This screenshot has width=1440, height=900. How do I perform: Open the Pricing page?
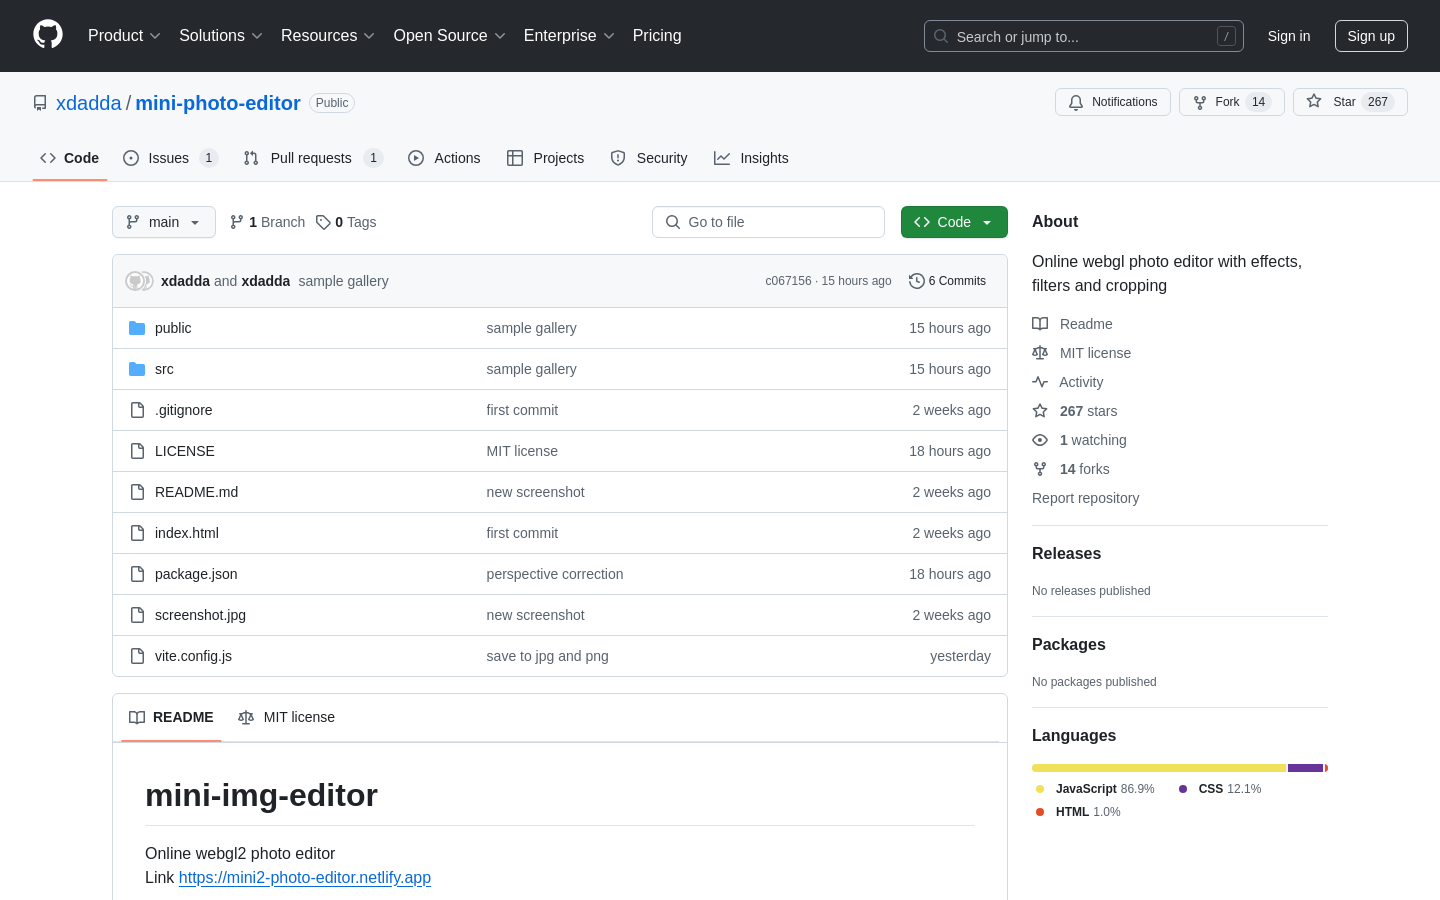[x=657, y=36]
